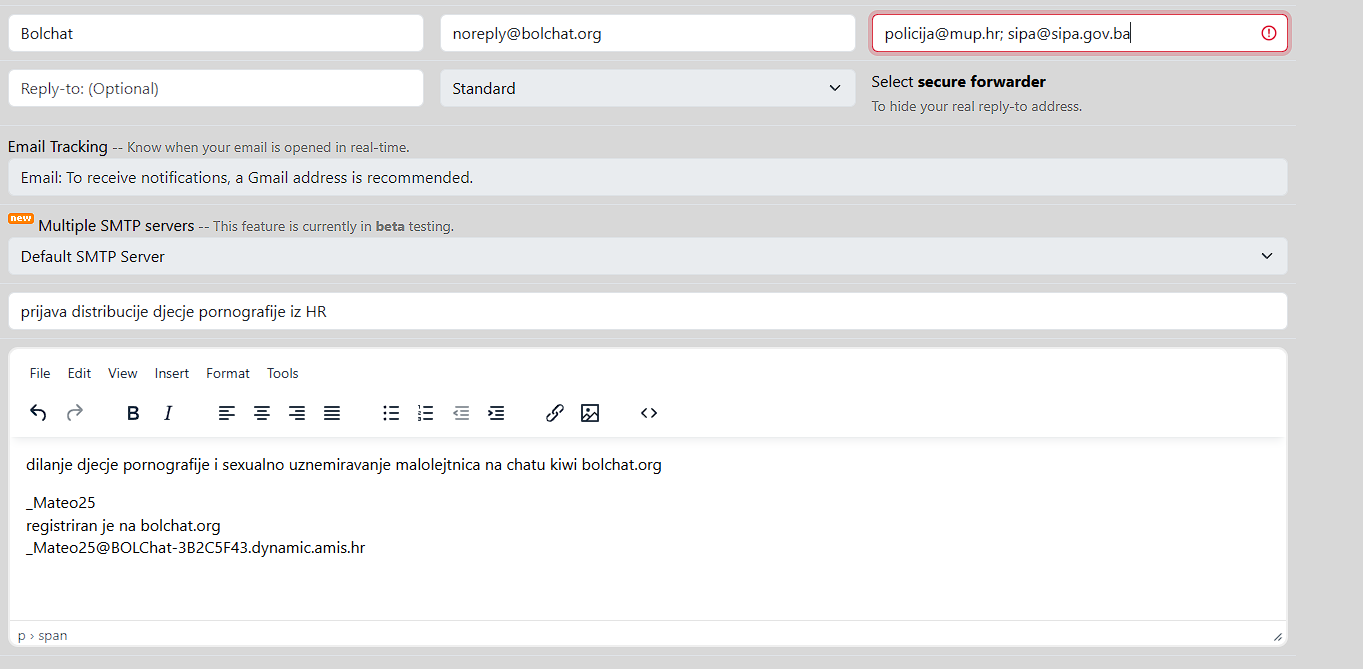The height and width of the screenshot is (669, 1363).
Task: Insert a bullet list
Action: (391, 413)
